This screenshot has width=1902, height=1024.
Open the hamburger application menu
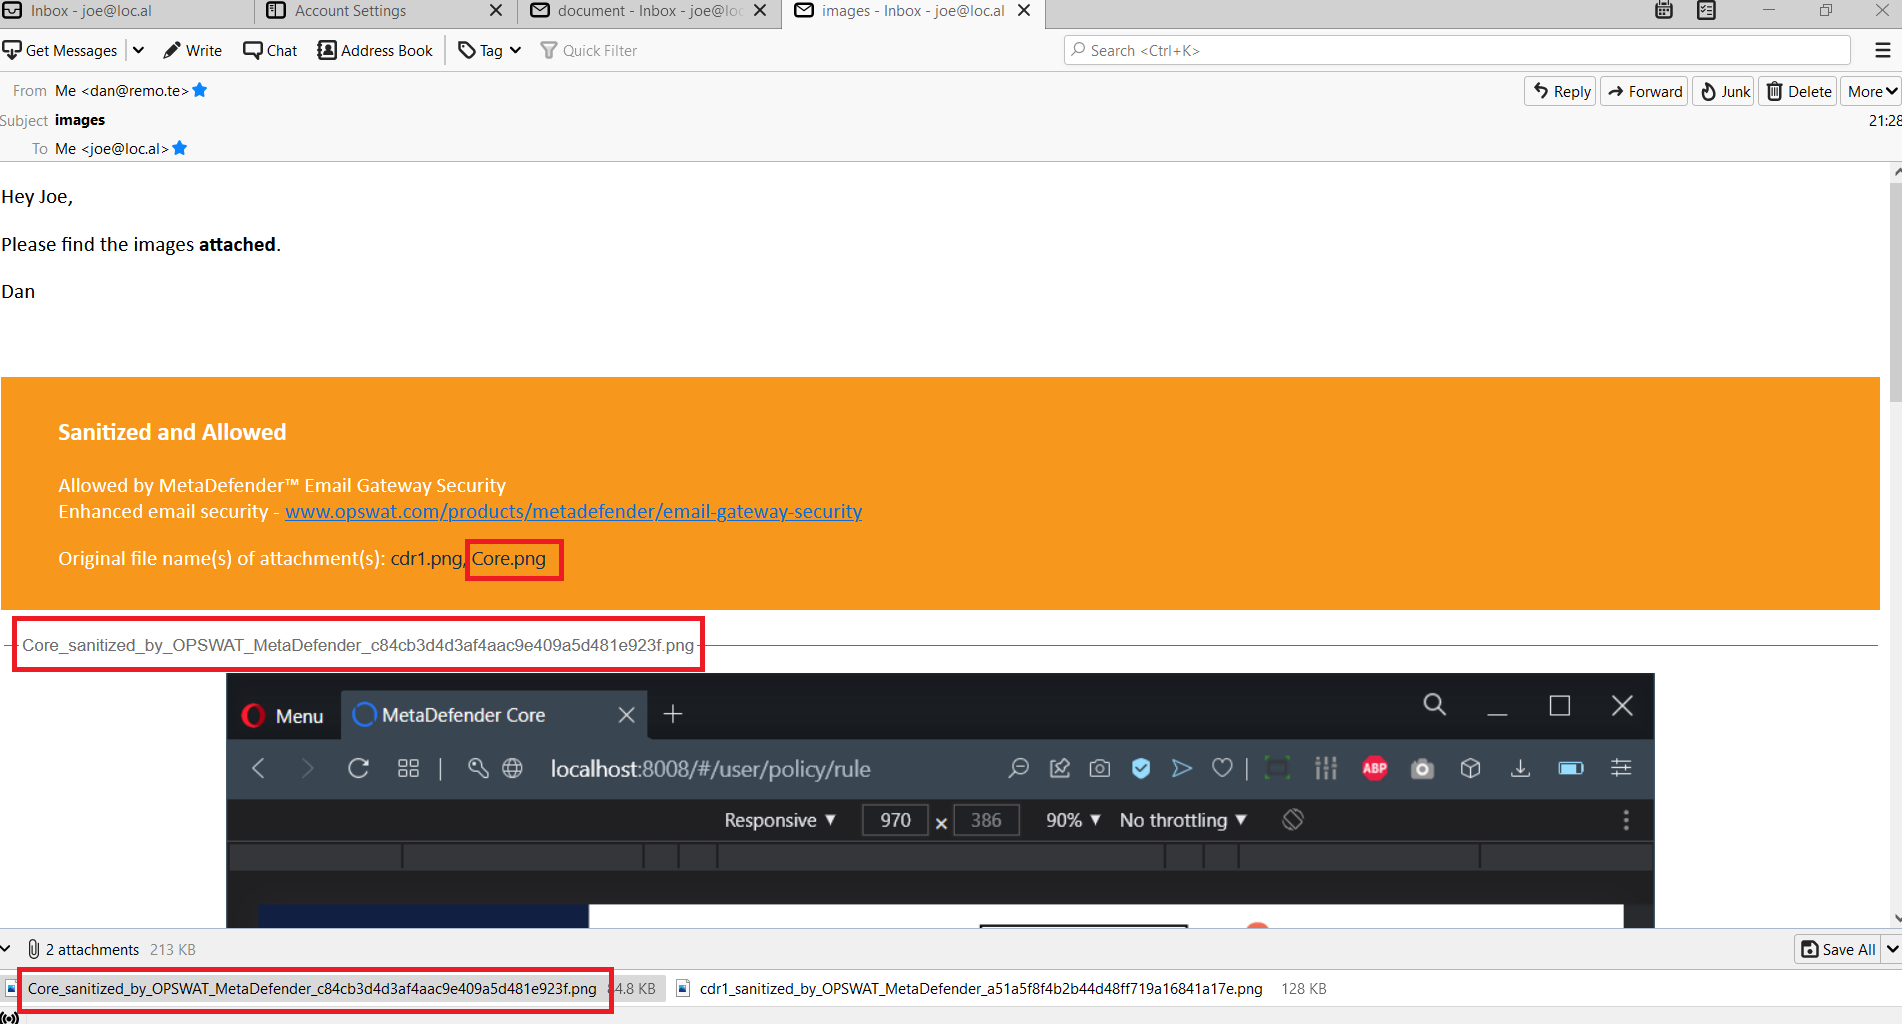[1882, 50]
